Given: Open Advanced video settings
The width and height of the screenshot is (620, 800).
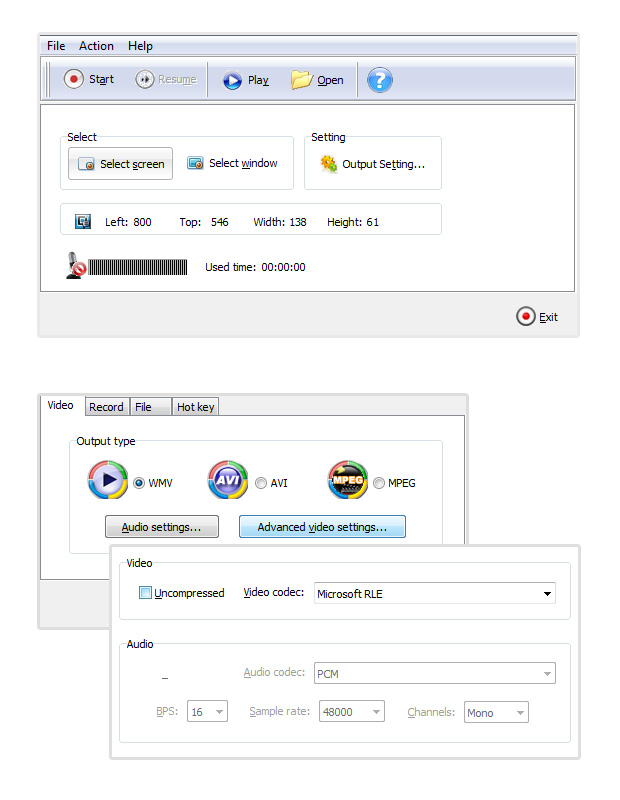Looking at the screenshot, I should point(322,527).
